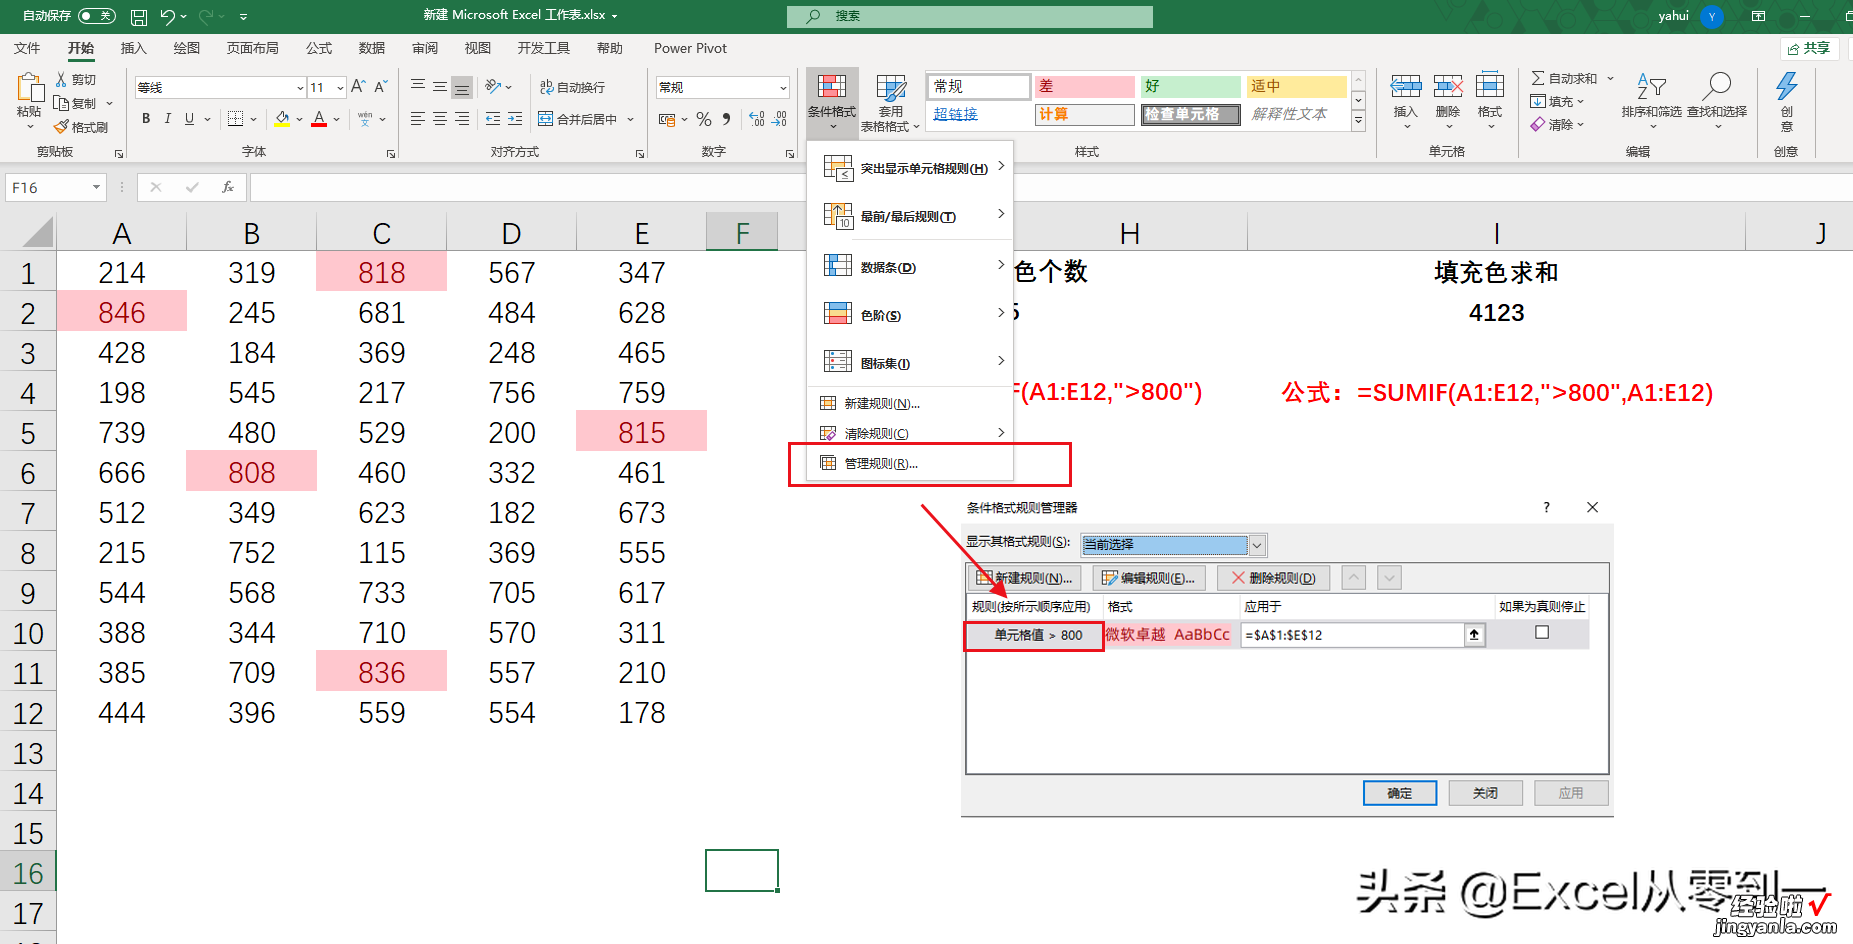Expand the cell styles gallery
1853x944 pixels.
[x=1358, y=121]
